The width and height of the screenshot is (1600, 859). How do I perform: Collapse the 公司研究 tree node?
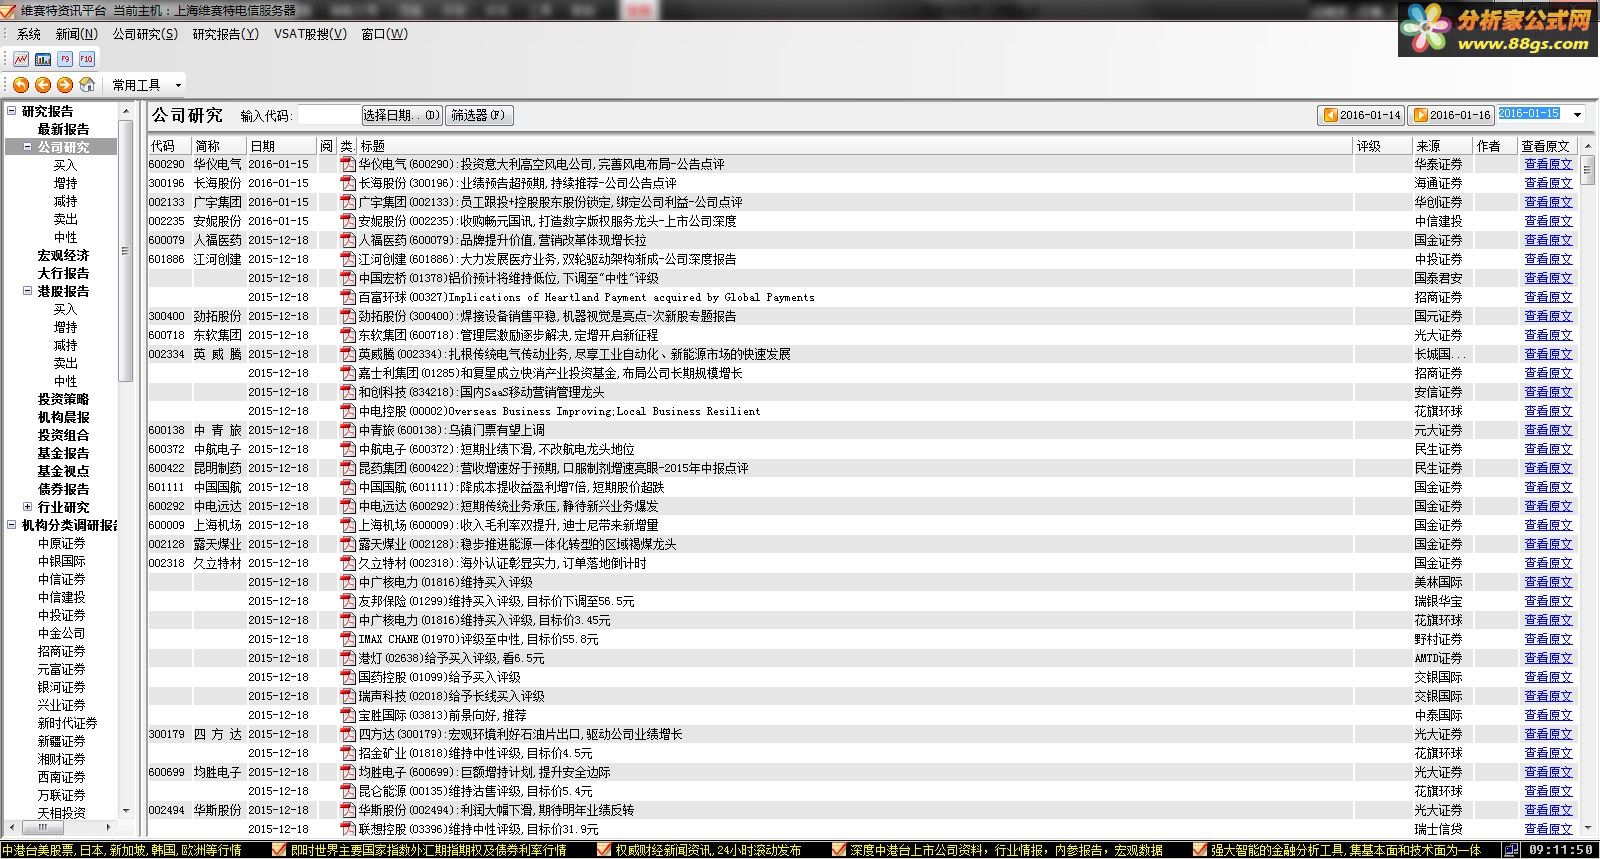pyautogui.click(x=28, y=147)
